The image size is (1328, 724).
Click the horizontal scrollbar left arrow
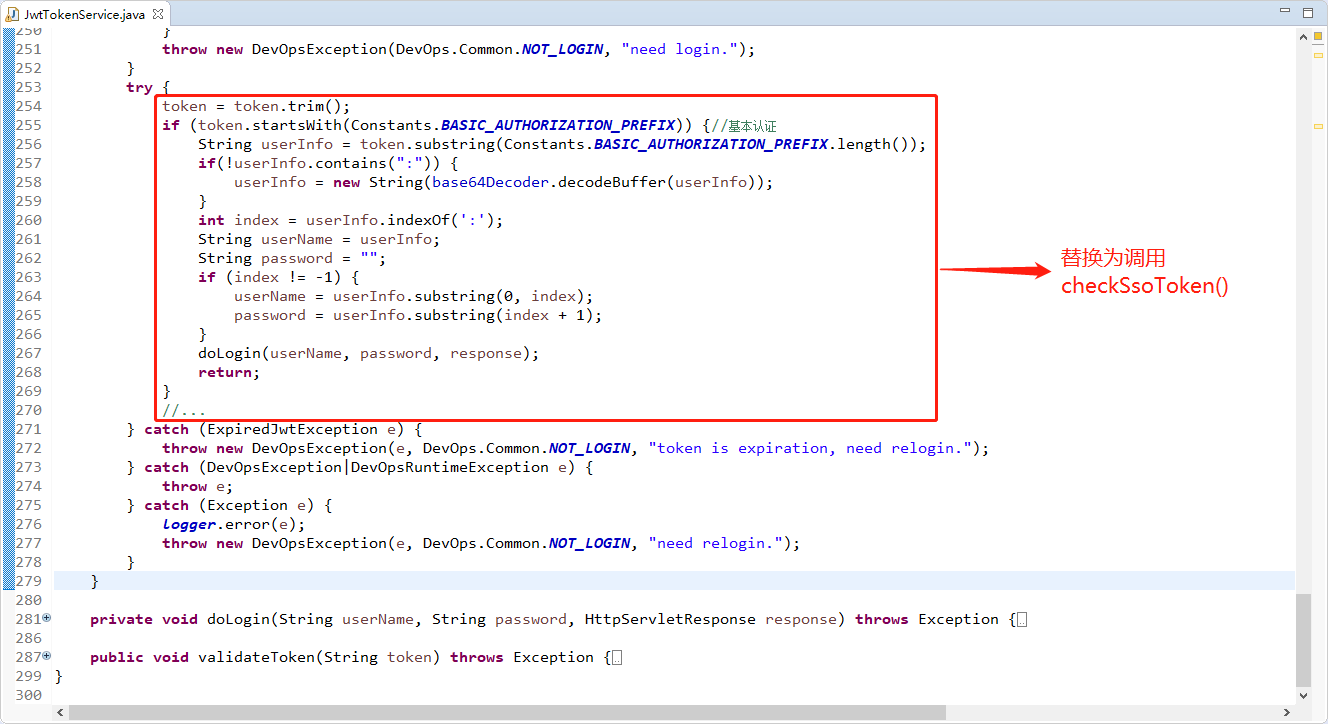pyautogui.click(x=61, y=713)
